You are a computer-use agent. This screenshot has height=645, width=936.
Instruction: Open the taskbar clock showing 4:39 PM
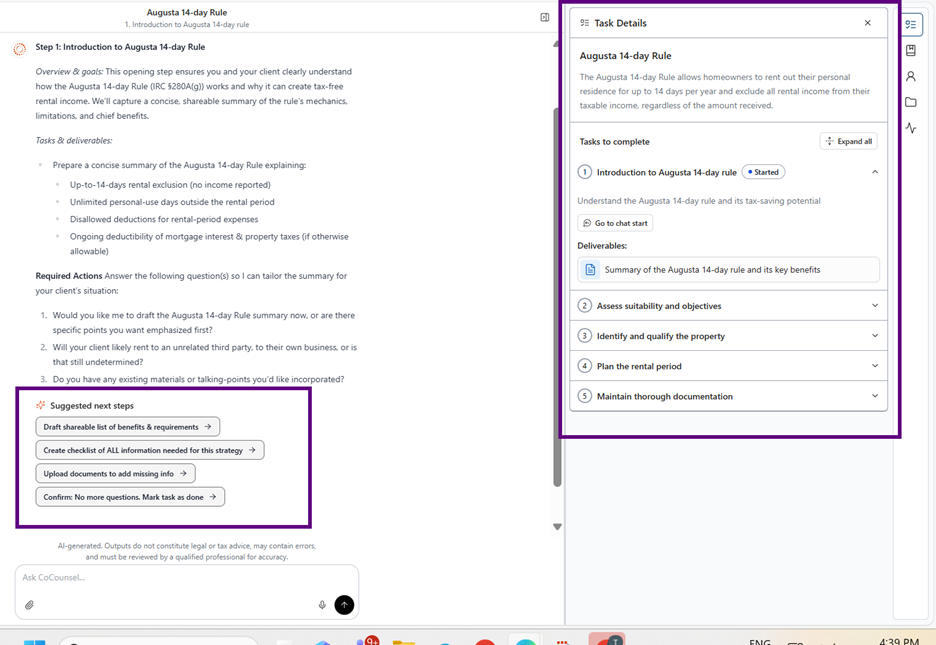click(x=898, y=641)
